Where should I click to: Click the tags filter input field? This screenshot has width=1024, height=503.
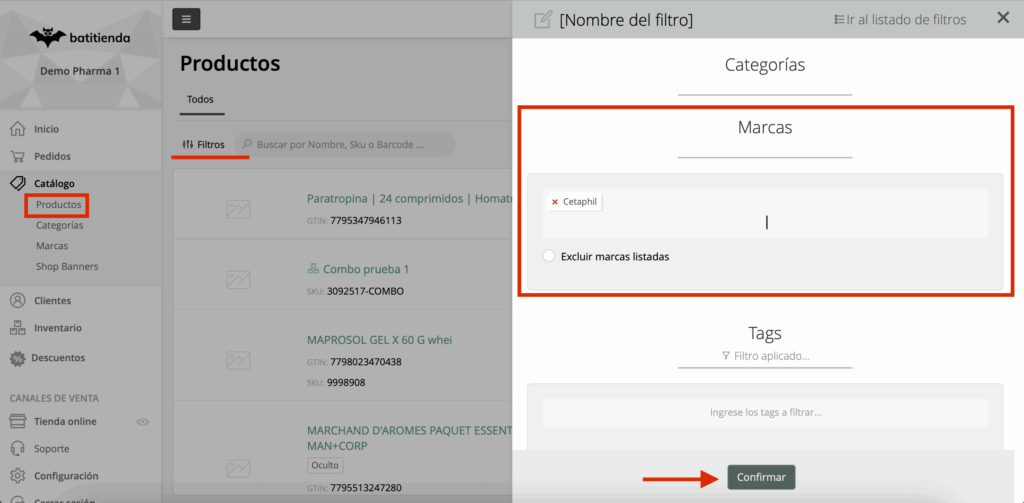[764, 412]
